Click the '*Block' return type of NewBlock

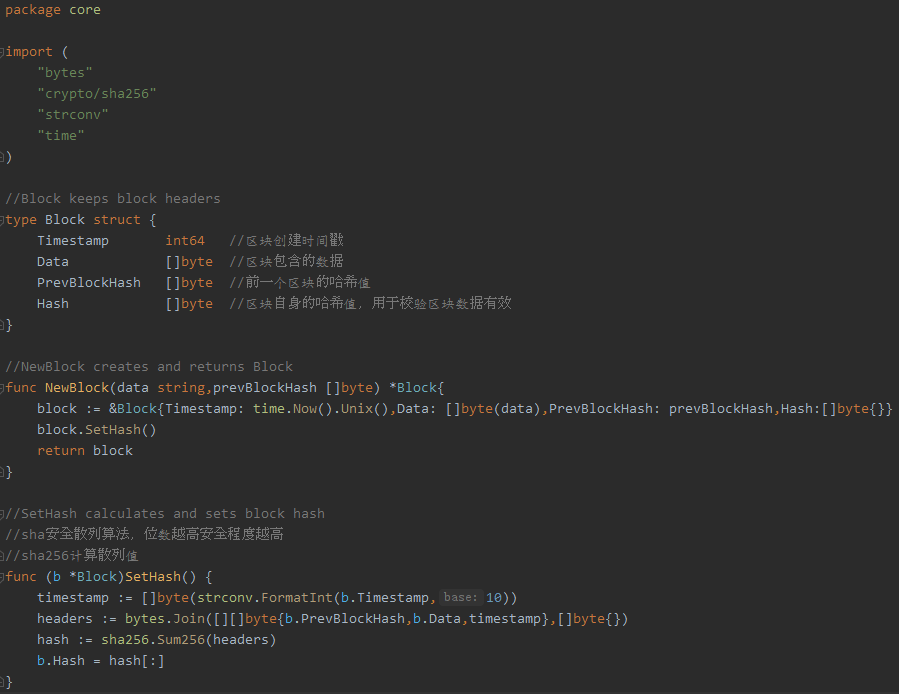(x=413, y=388)
